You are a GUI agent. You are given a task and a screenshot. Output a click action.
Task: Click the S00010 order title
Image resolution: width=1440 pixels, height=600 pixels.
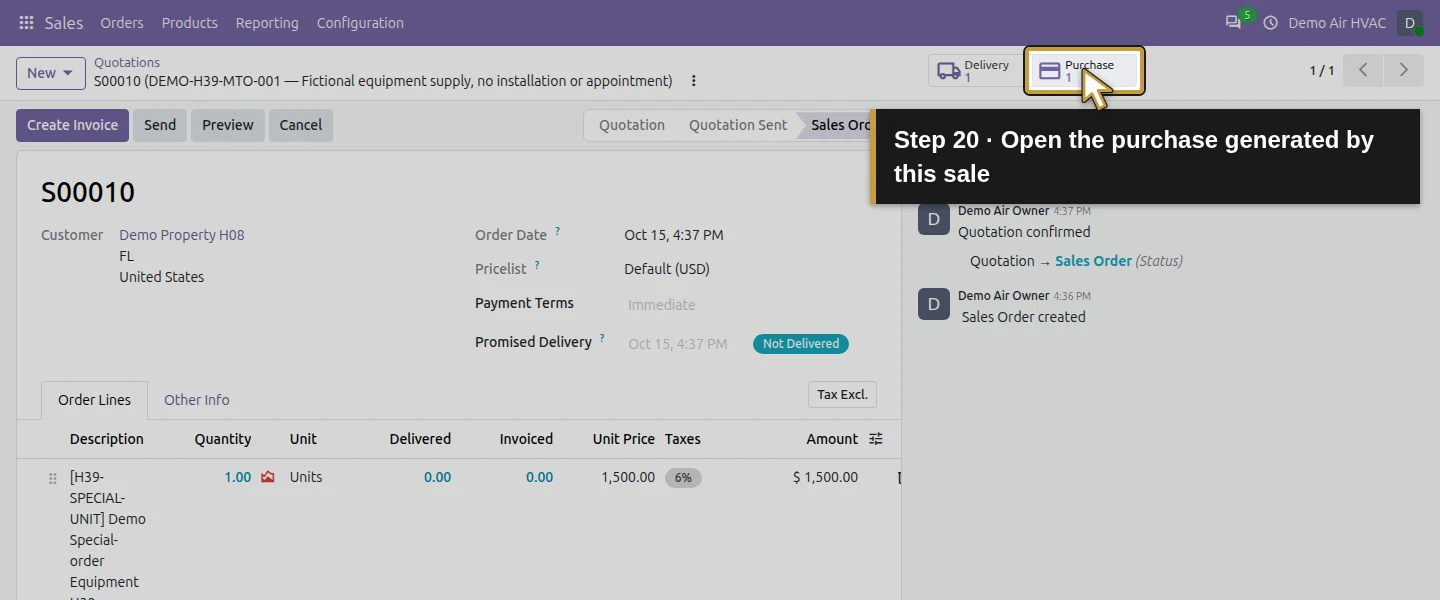tap(88, 192)
